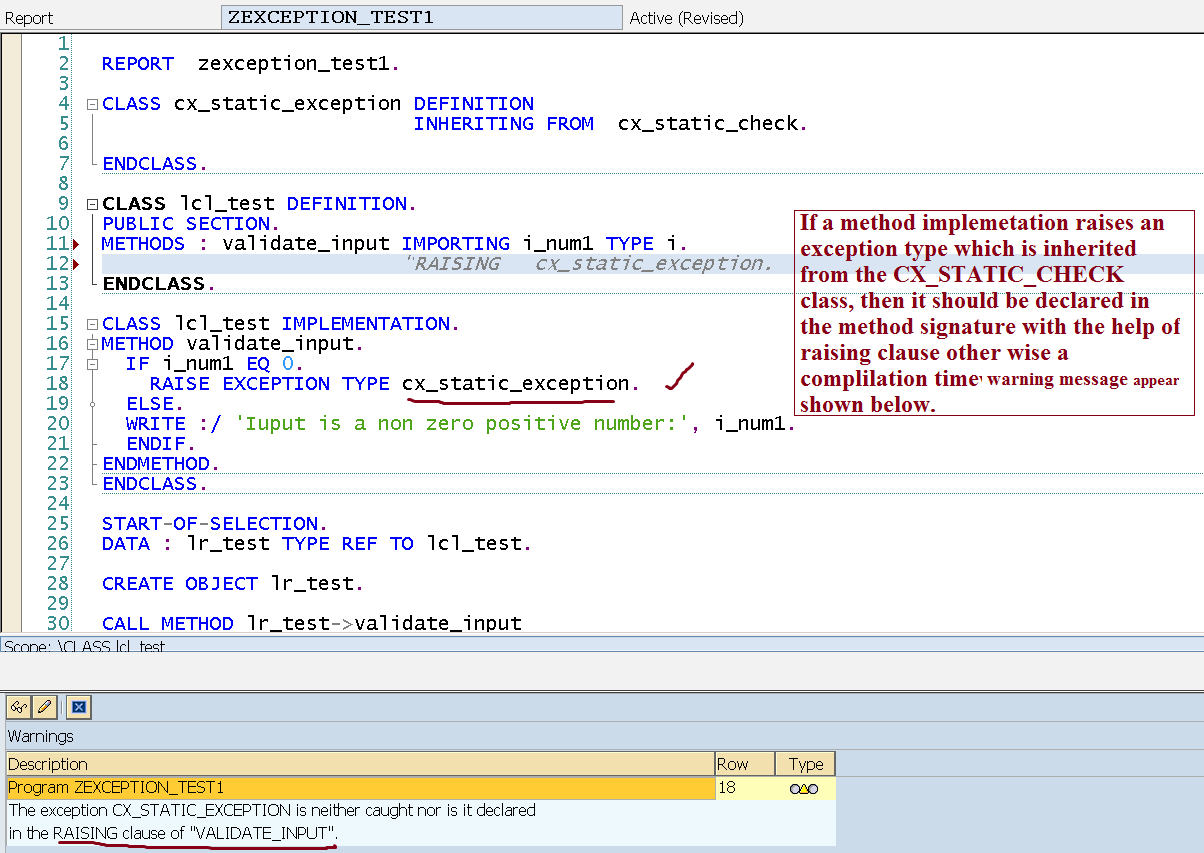1204x853 pixels.
Task: Collapse CLASS lcl_test IMPLEMENTATION block
Action: (92, 324)
